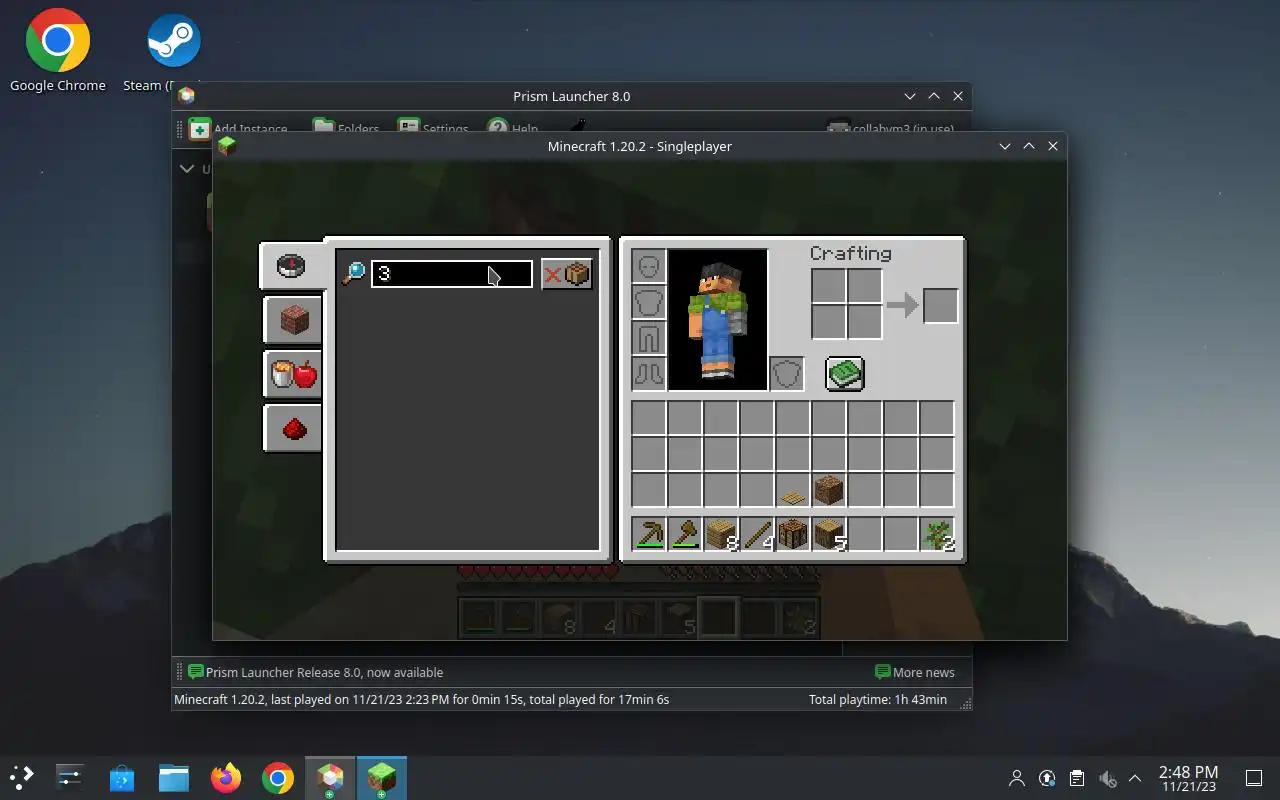
Task: Pick up the stack of 8 planks
Action: pyautogui.click(x=720, y=534)
